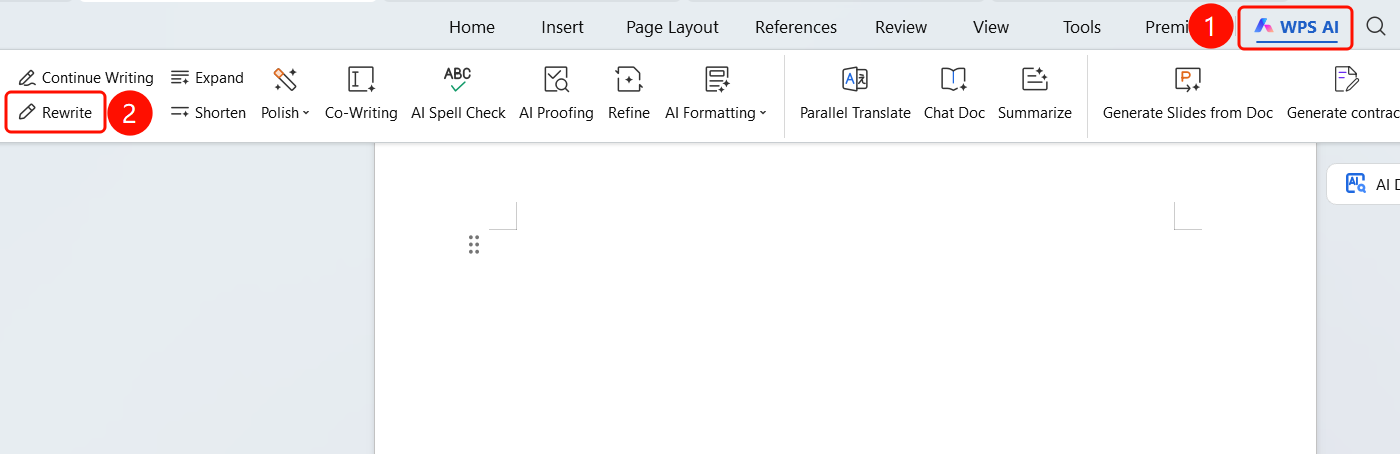
Task: Expand the Polish dropdown arrow
Action: pos(306,113)
